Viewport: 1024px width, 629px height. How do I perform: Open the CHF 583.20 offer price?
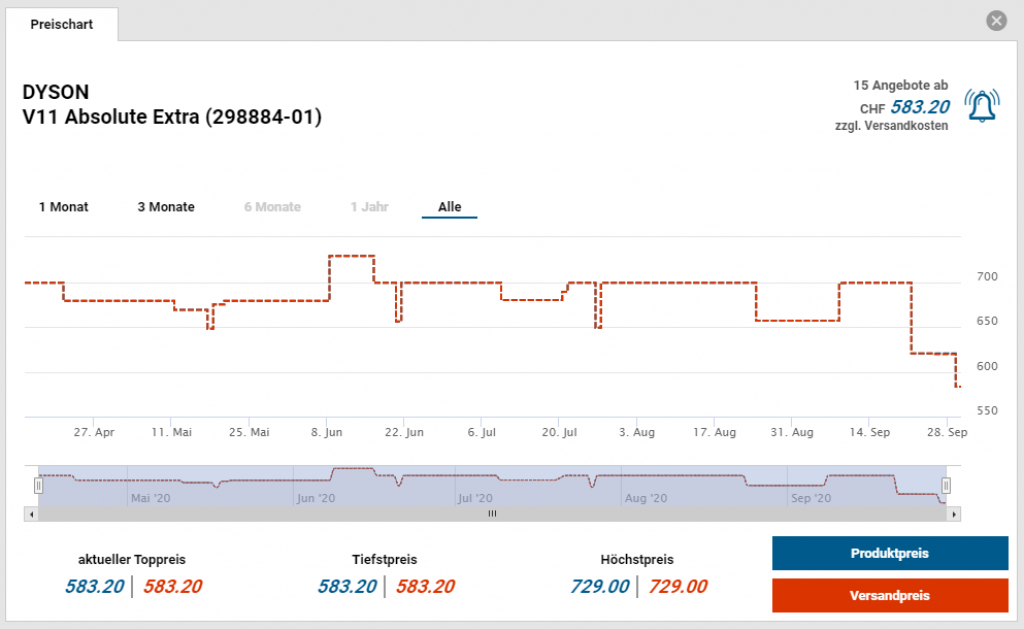tap(920, 107)
